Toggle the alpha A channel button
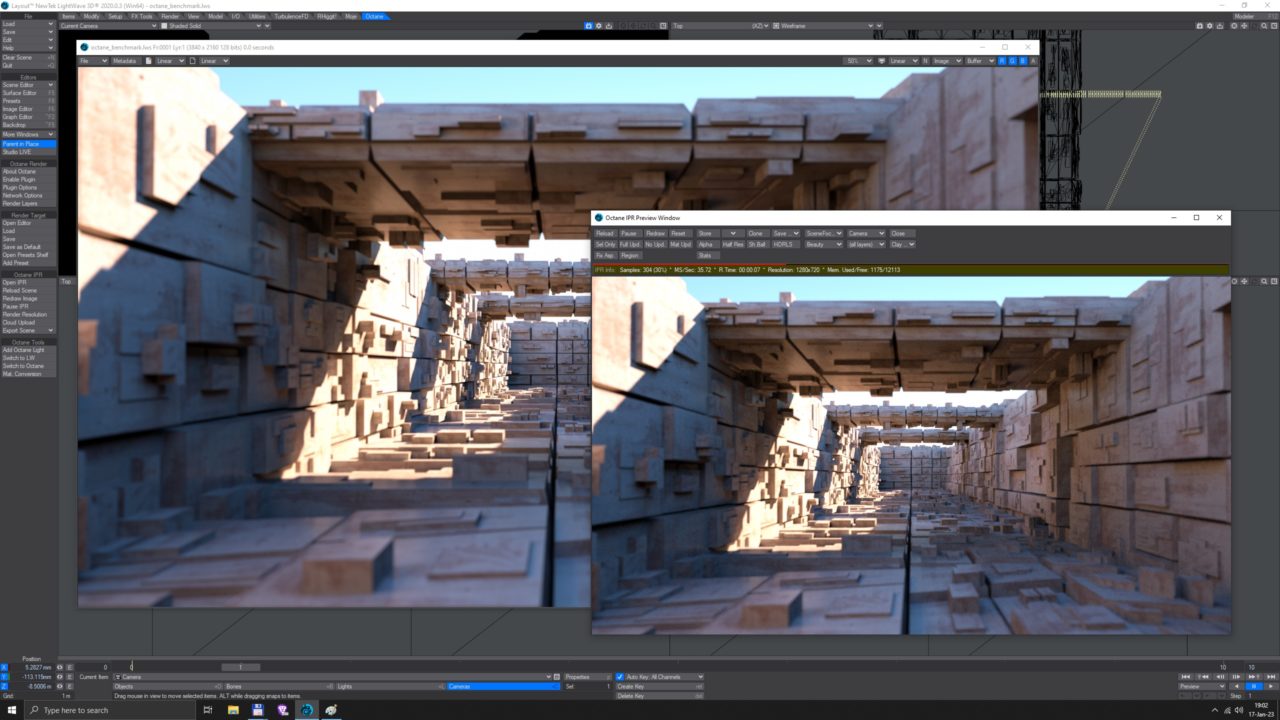The height and width of the screenshot is (720, 1280). click(x=1033, y=61)
